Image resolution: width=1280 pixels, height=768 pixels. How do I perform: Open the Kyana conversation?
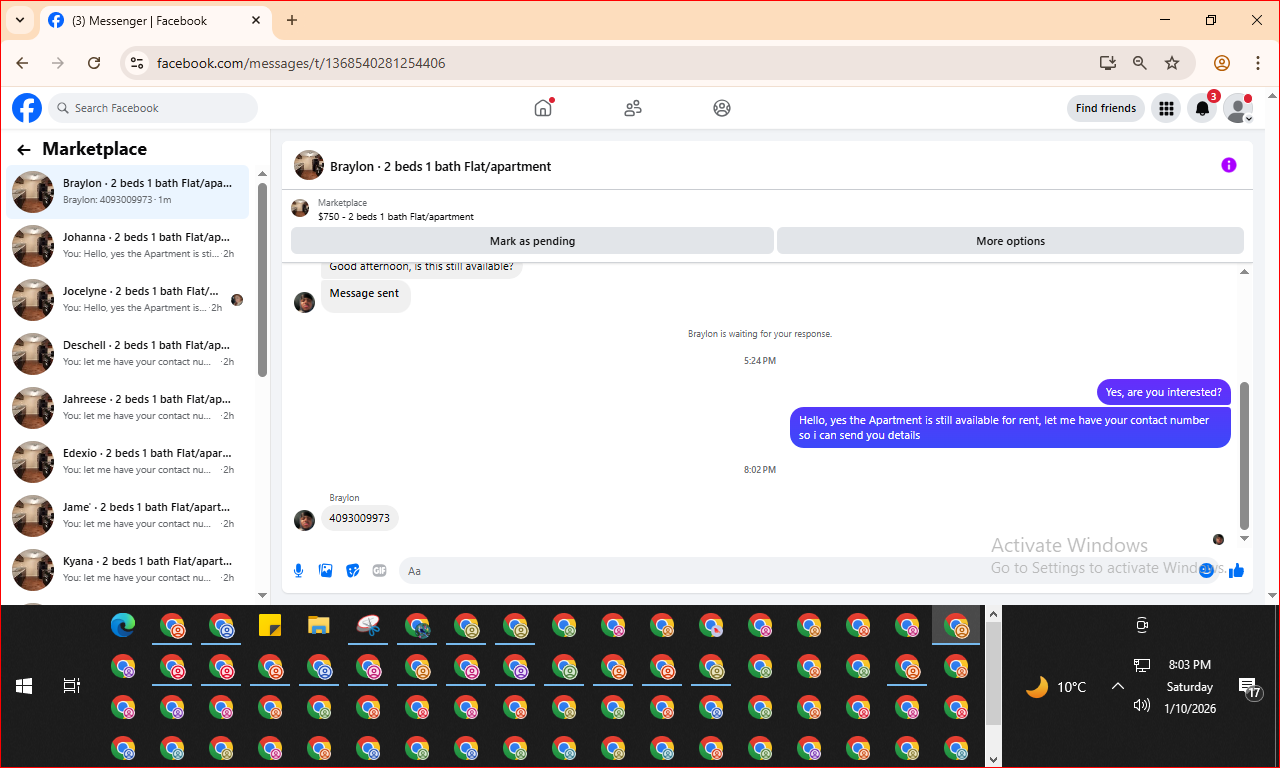pos(128,569)
